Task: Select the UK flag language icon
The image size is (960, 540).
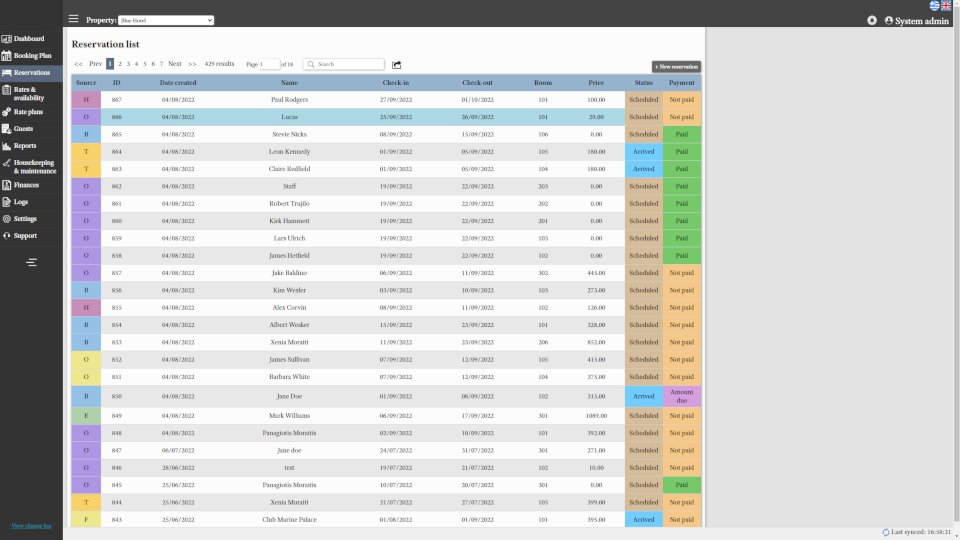Action: [946, 5]
